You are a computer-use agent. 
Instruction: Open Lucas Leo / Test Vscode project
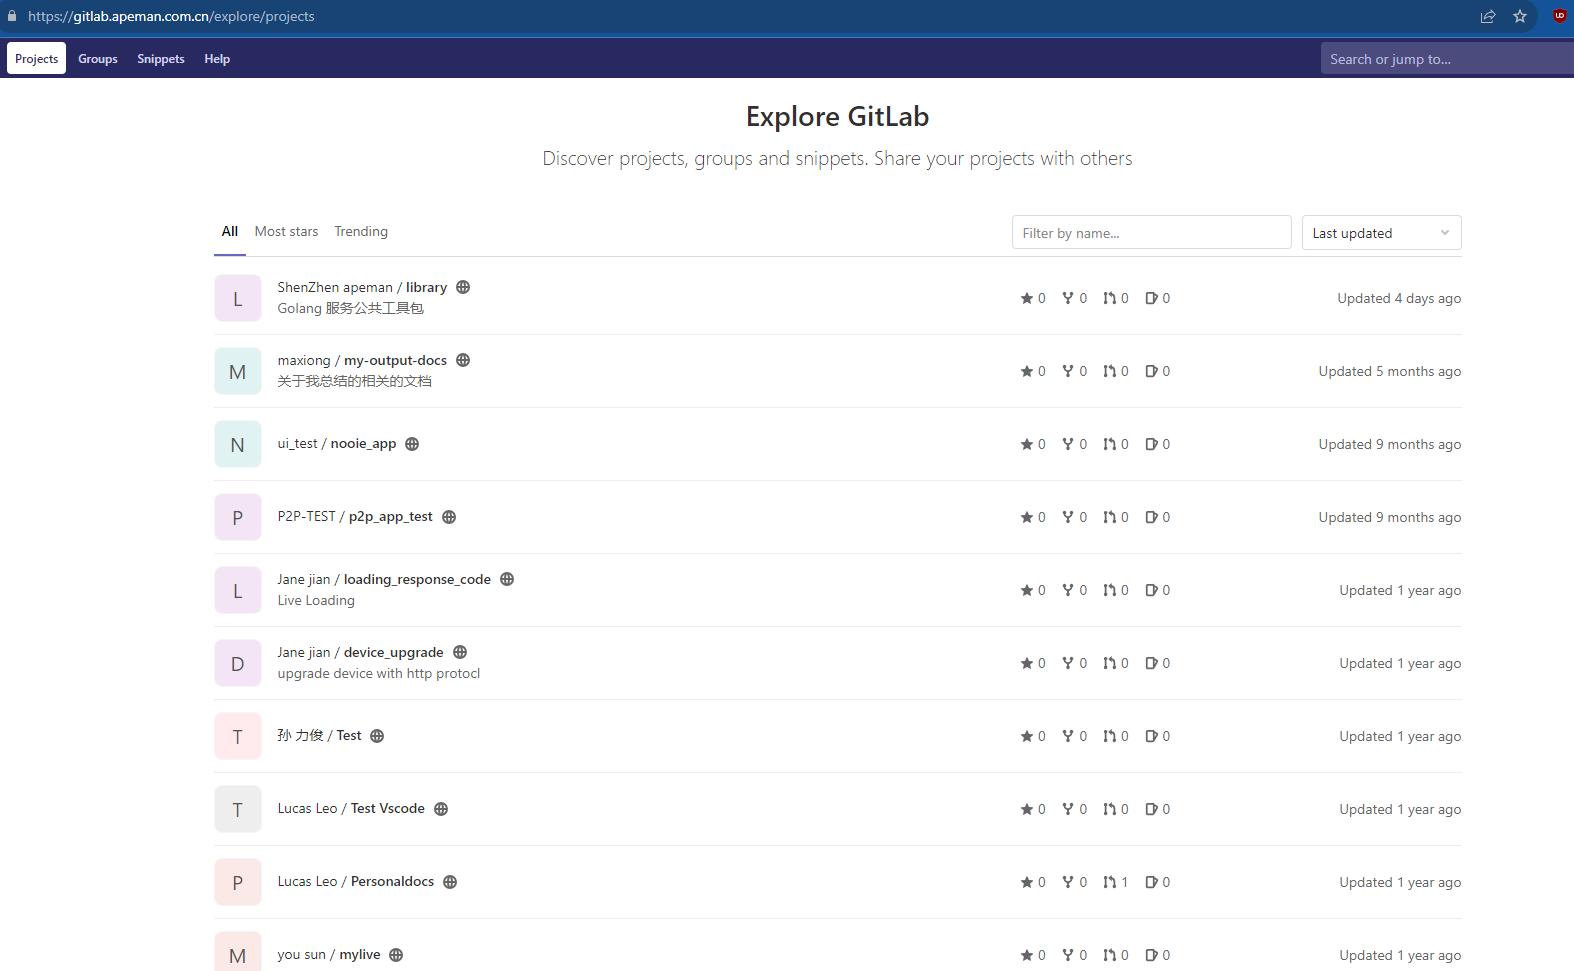[x=351, y=808]
